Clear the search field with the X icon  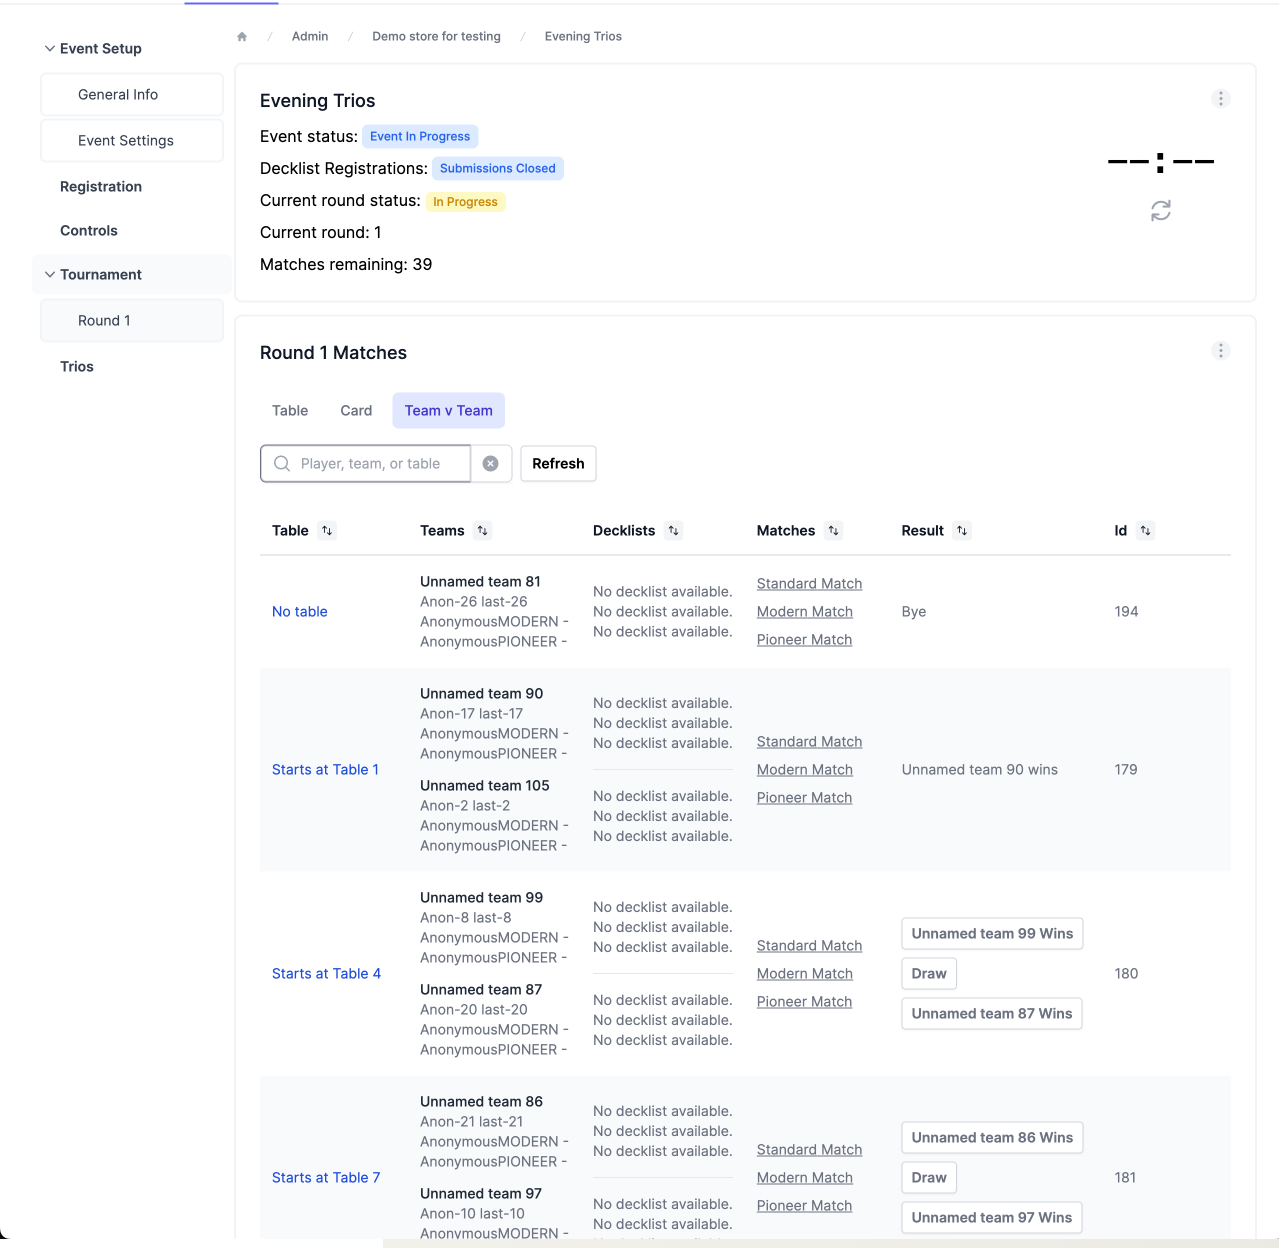point(491,464)
